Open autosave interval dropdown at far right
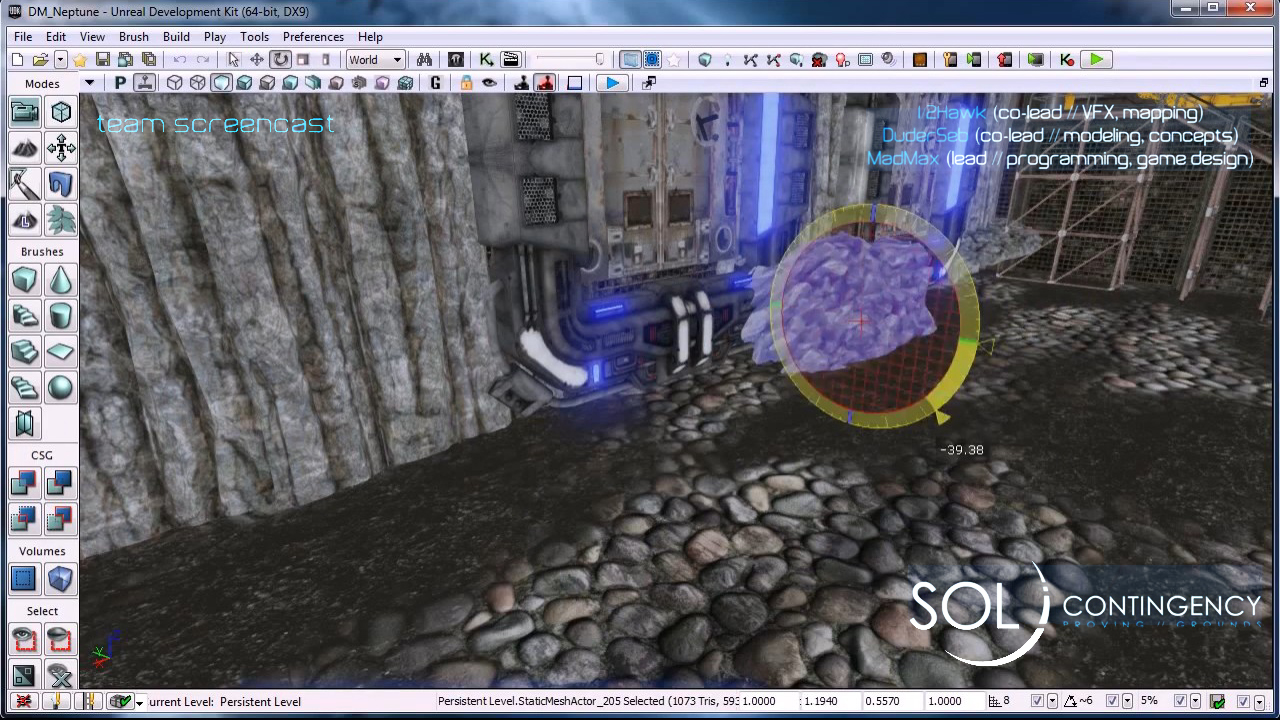Viewport: 1280px width, 720px height. point(1258,701)
